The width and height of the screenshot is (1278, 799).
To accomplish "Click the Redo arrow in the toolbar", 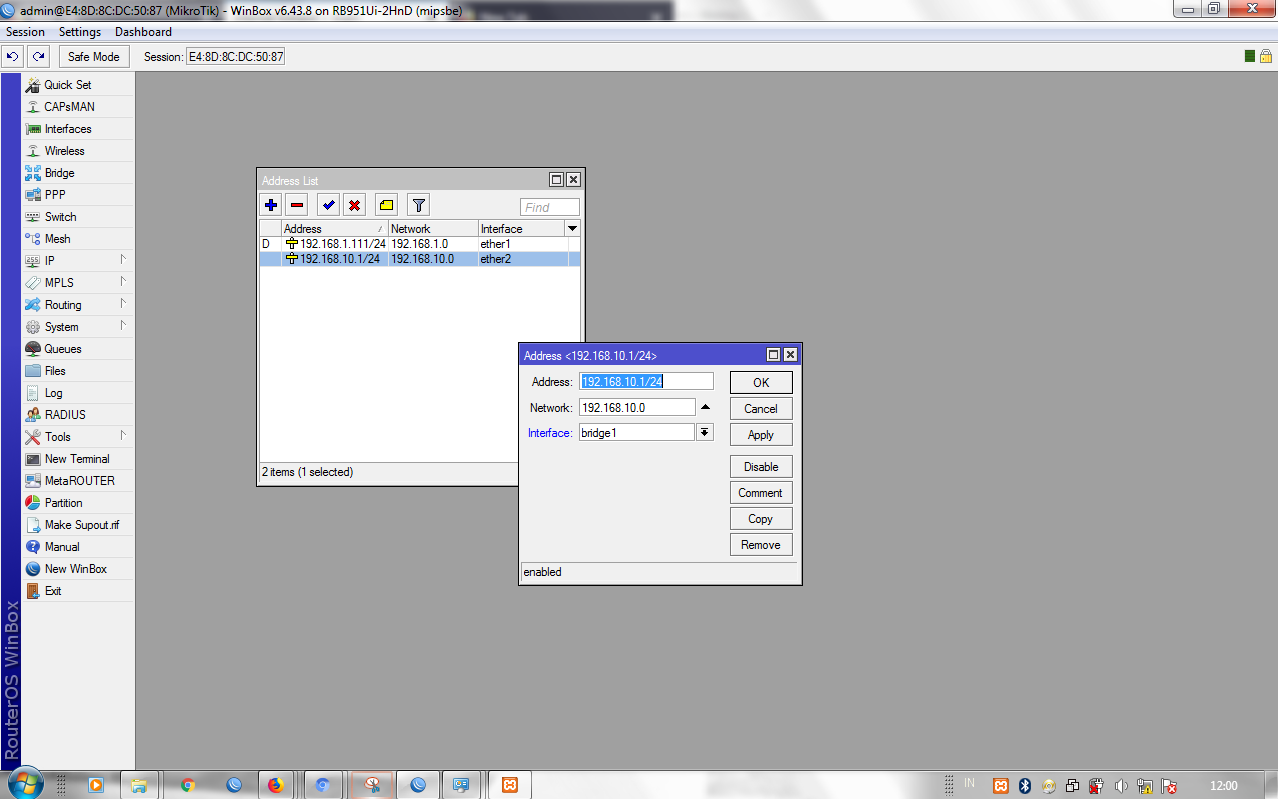I will point(38,57).
